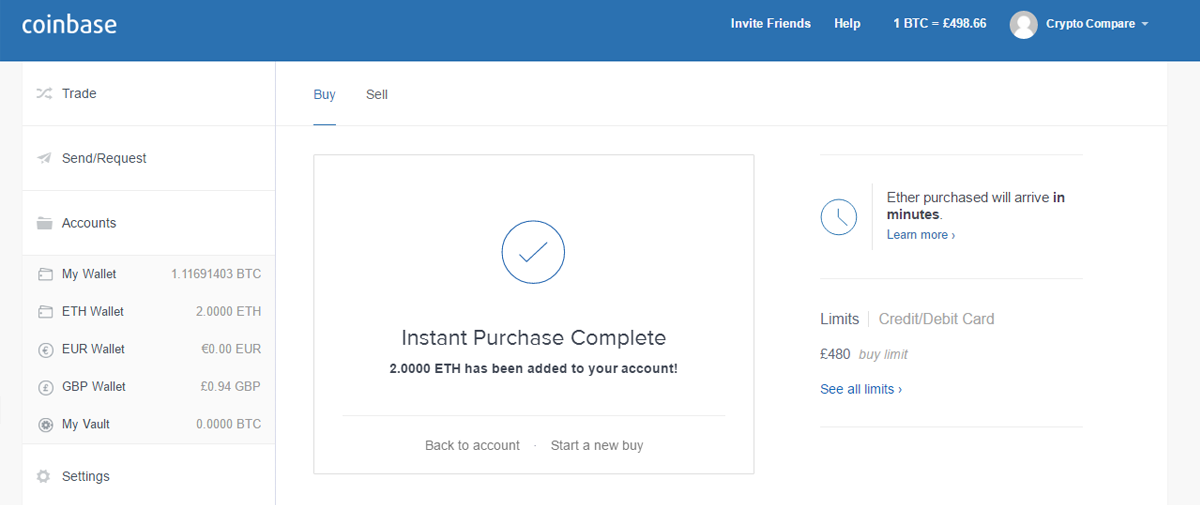Click the EUR Wallet euro icon
Screen dimensions: 1200x505
[x=45, y=349]
